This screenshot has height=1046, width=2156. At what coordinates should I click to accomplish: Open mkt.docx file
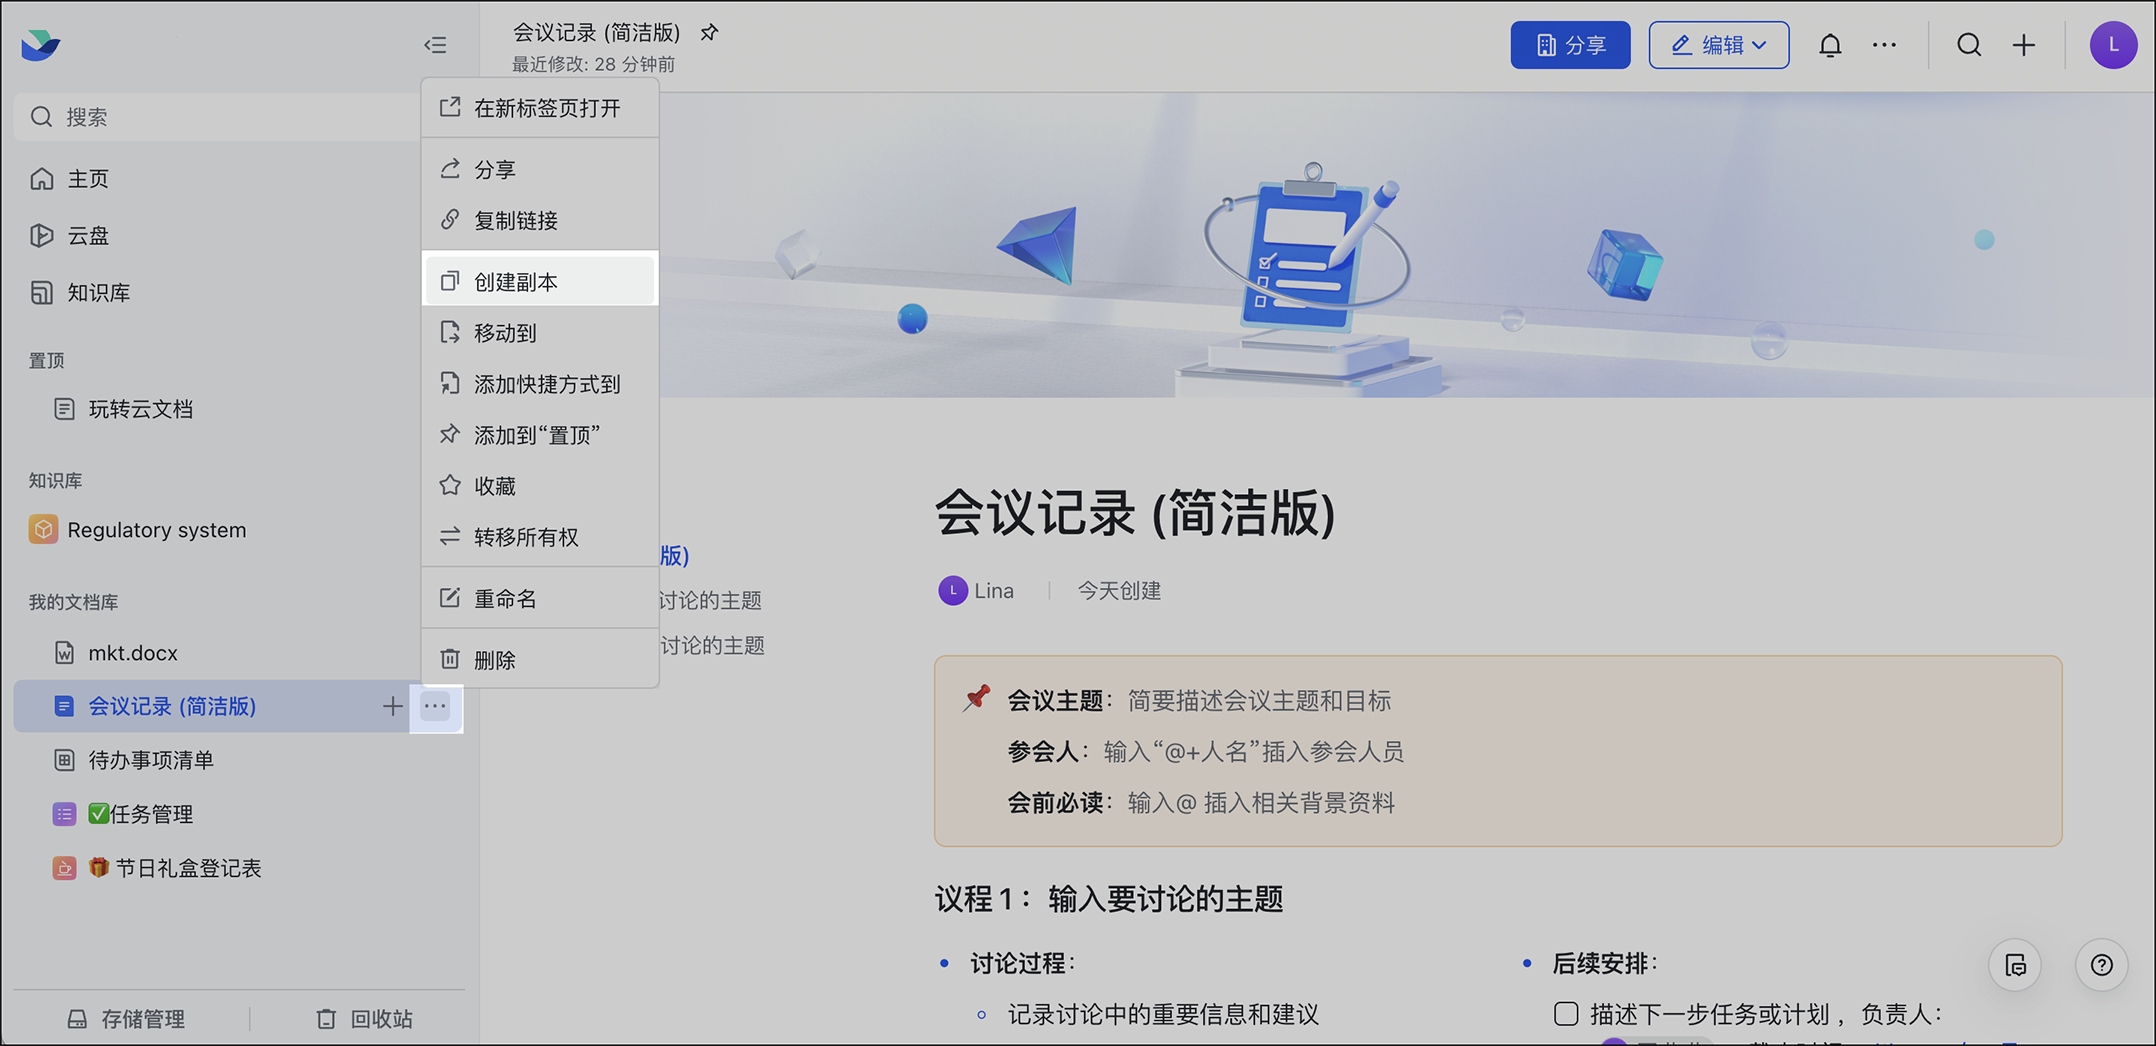click(x=132, y=653)
